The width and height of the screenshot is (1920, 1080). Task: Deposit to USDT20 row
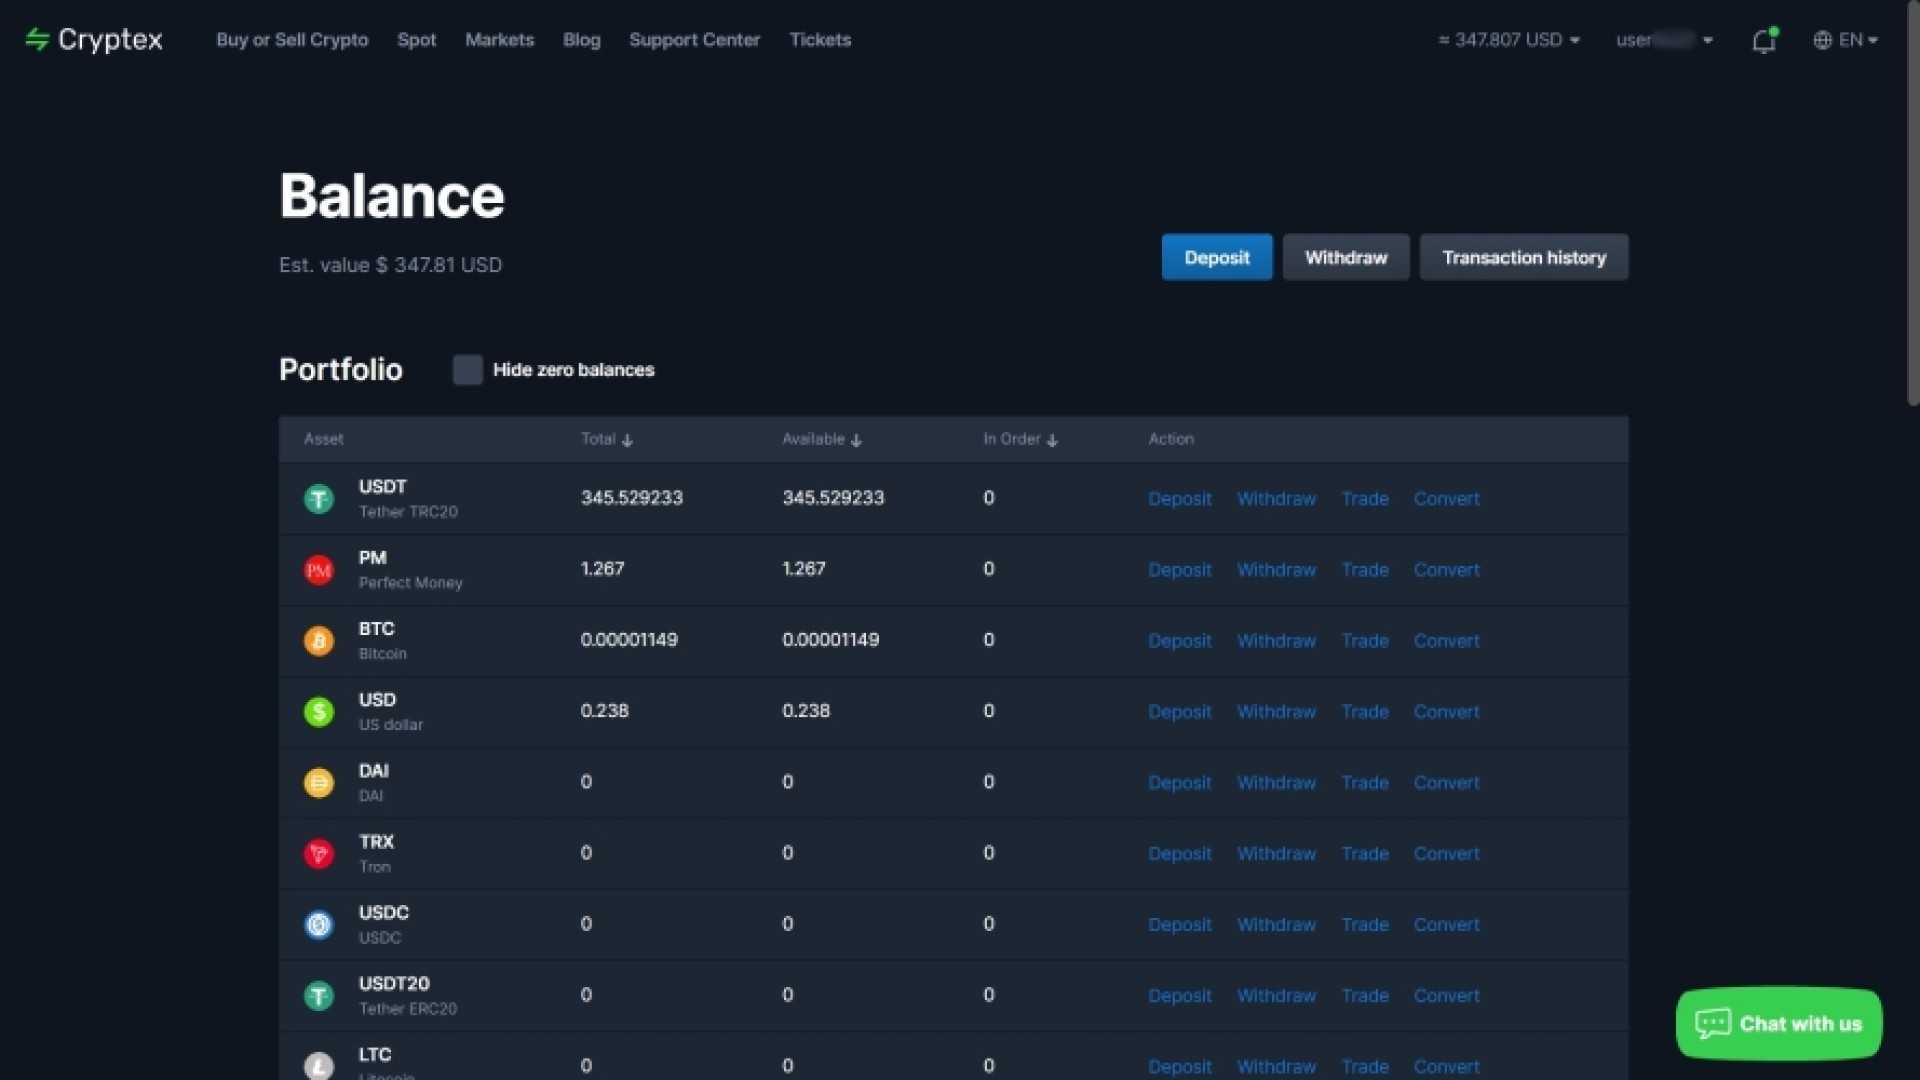(x=1179, y=995)
